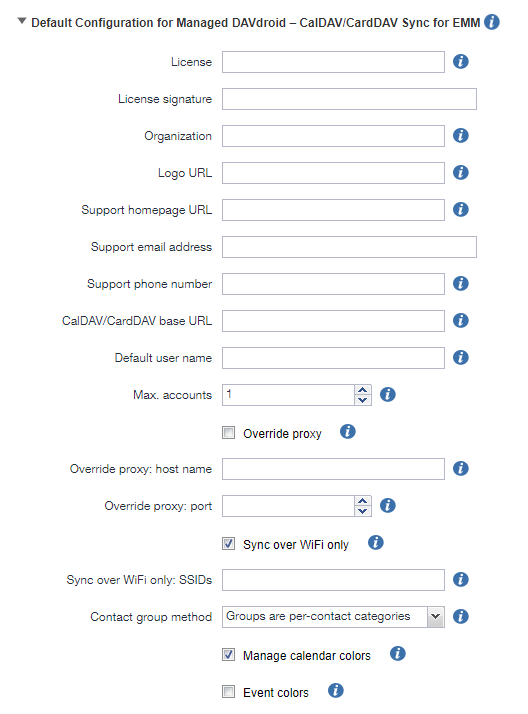Image resolution: width=528 pixels, height=714 pixels.
Task: Click the info icon next to License field
Action: pyautogui.click(x=461, y=61)
